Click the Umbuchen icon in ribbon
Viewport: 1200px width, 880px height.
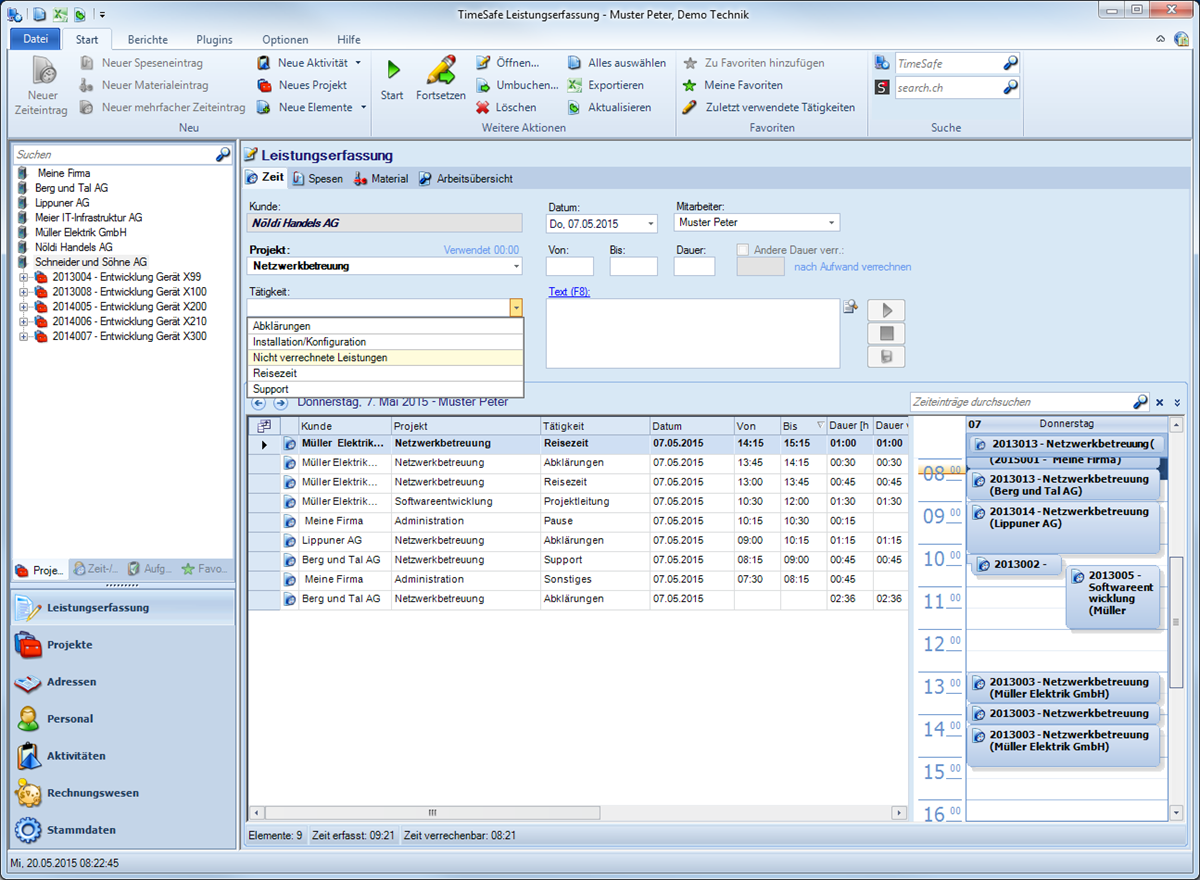pyautogui.click(x=483, y=85)
